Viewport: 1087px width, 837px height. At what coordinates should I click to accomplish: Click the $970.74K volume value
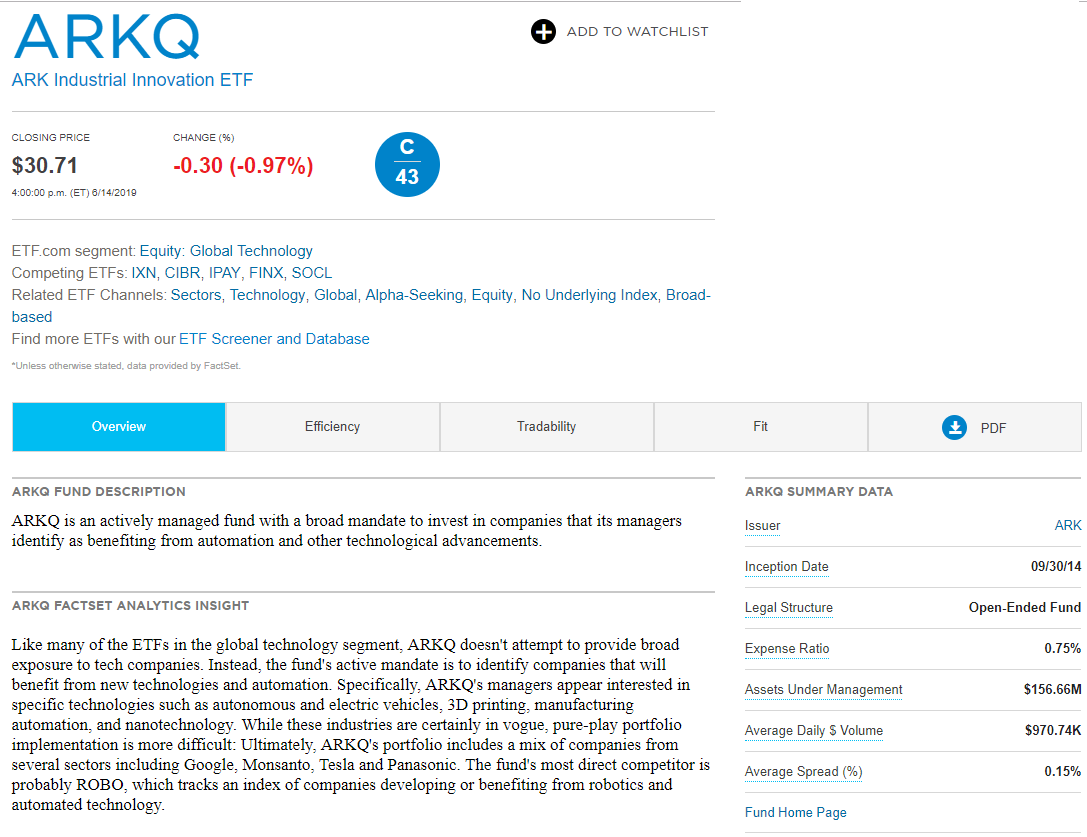click(x=1053, y=730)
